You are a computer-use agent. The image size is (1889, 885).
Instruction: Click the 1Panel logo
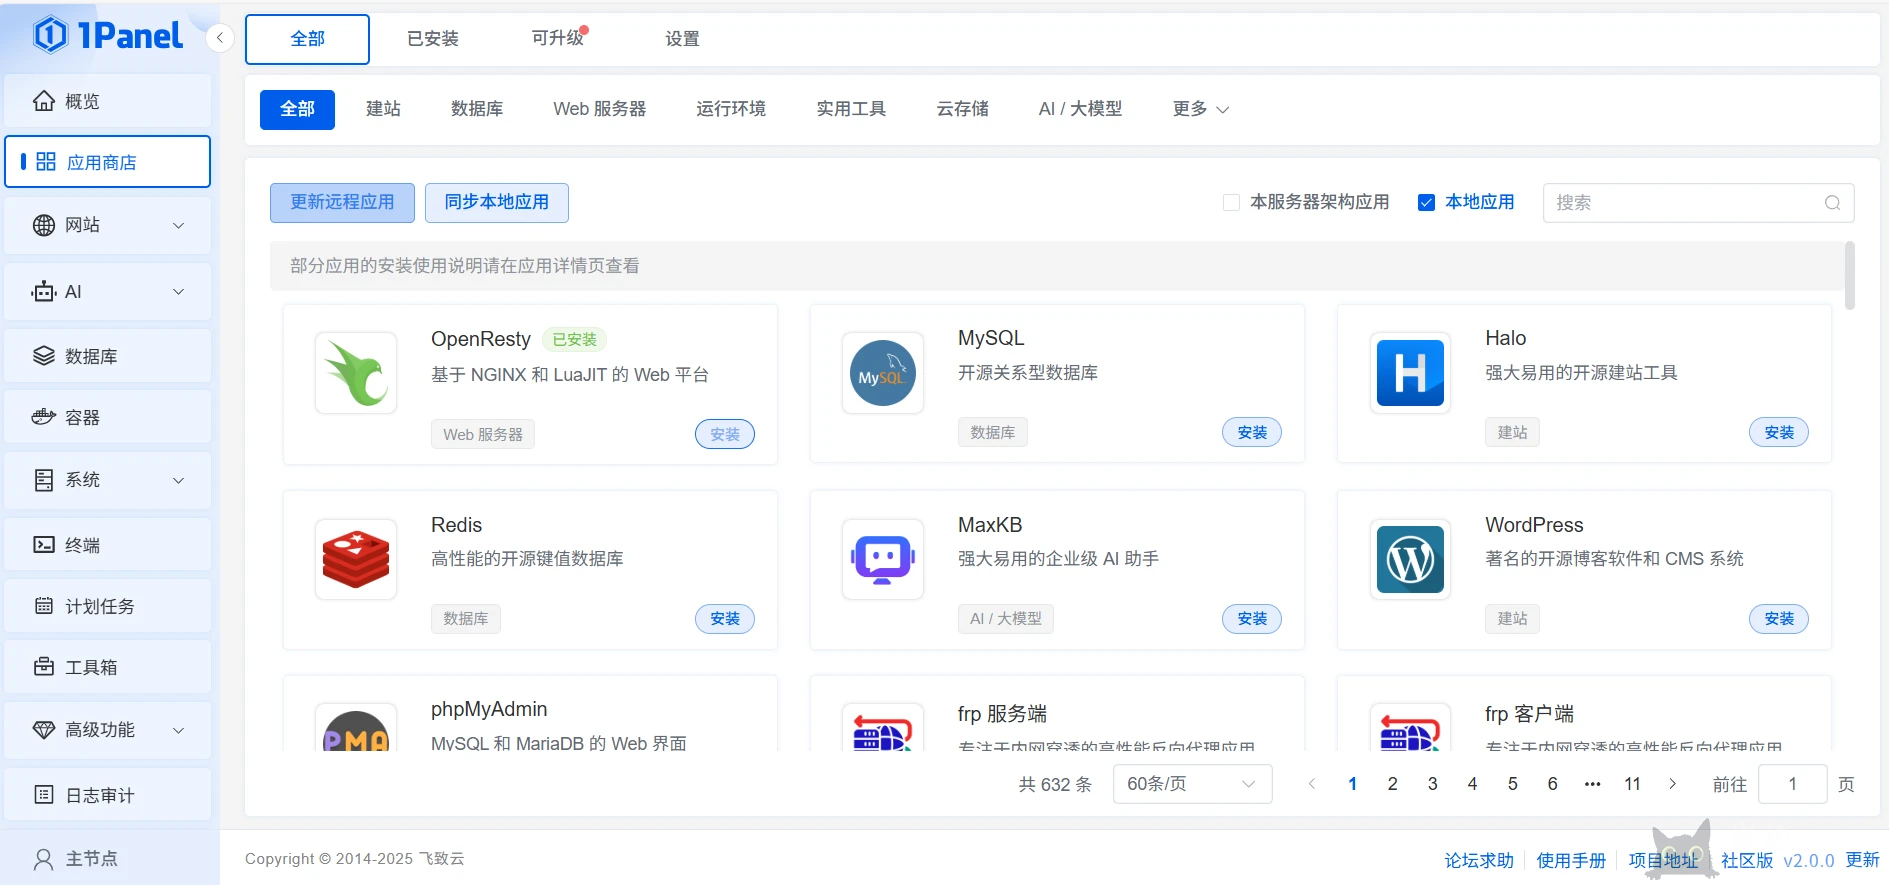(108, 36)
